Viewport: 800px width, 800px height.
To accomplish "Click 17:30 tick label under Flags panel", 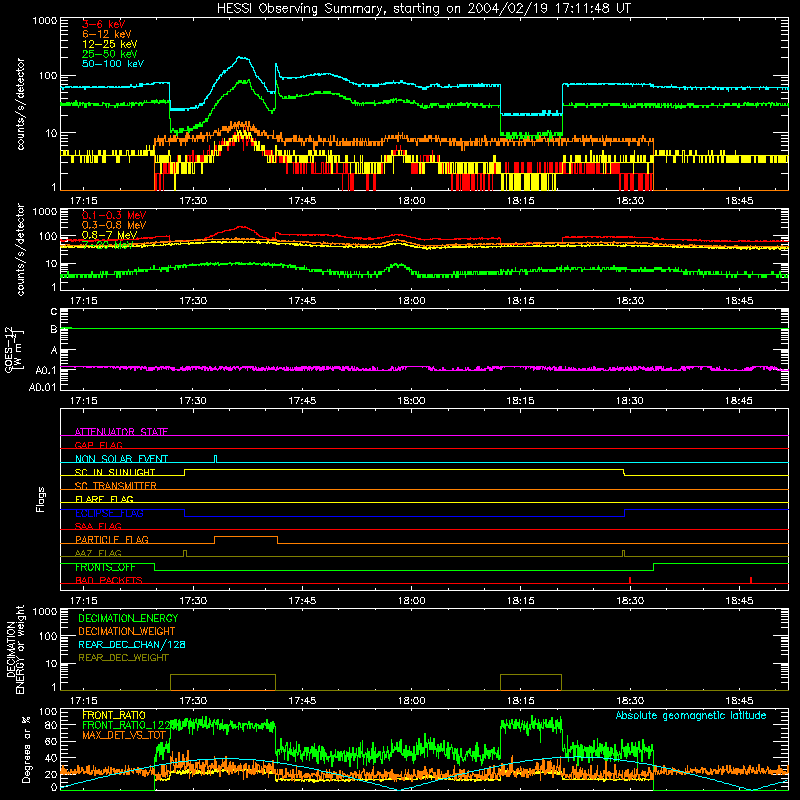I will [x=193, y=601].
